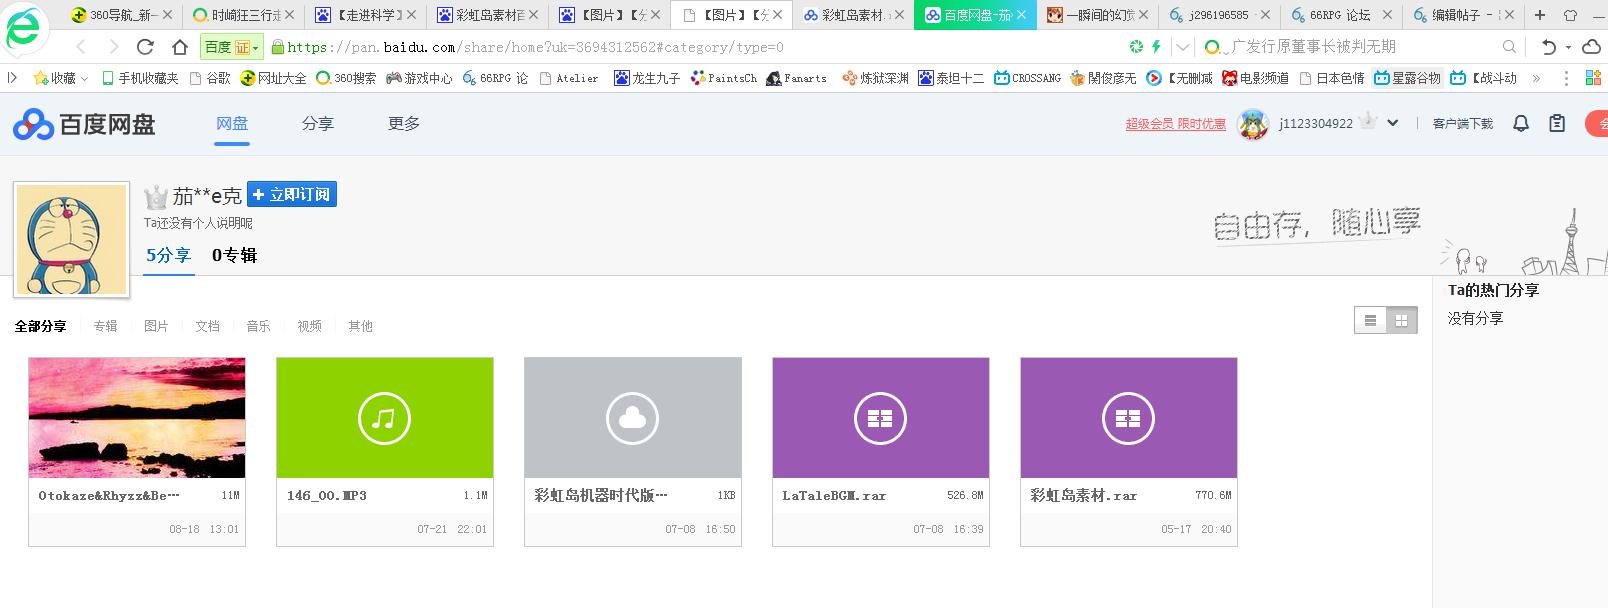The height and width of the screenshot is (608, 1608).
Task: Open the Otokaze&Rhyzz sunset image thumbnail
Action: [x=137, y=418]
